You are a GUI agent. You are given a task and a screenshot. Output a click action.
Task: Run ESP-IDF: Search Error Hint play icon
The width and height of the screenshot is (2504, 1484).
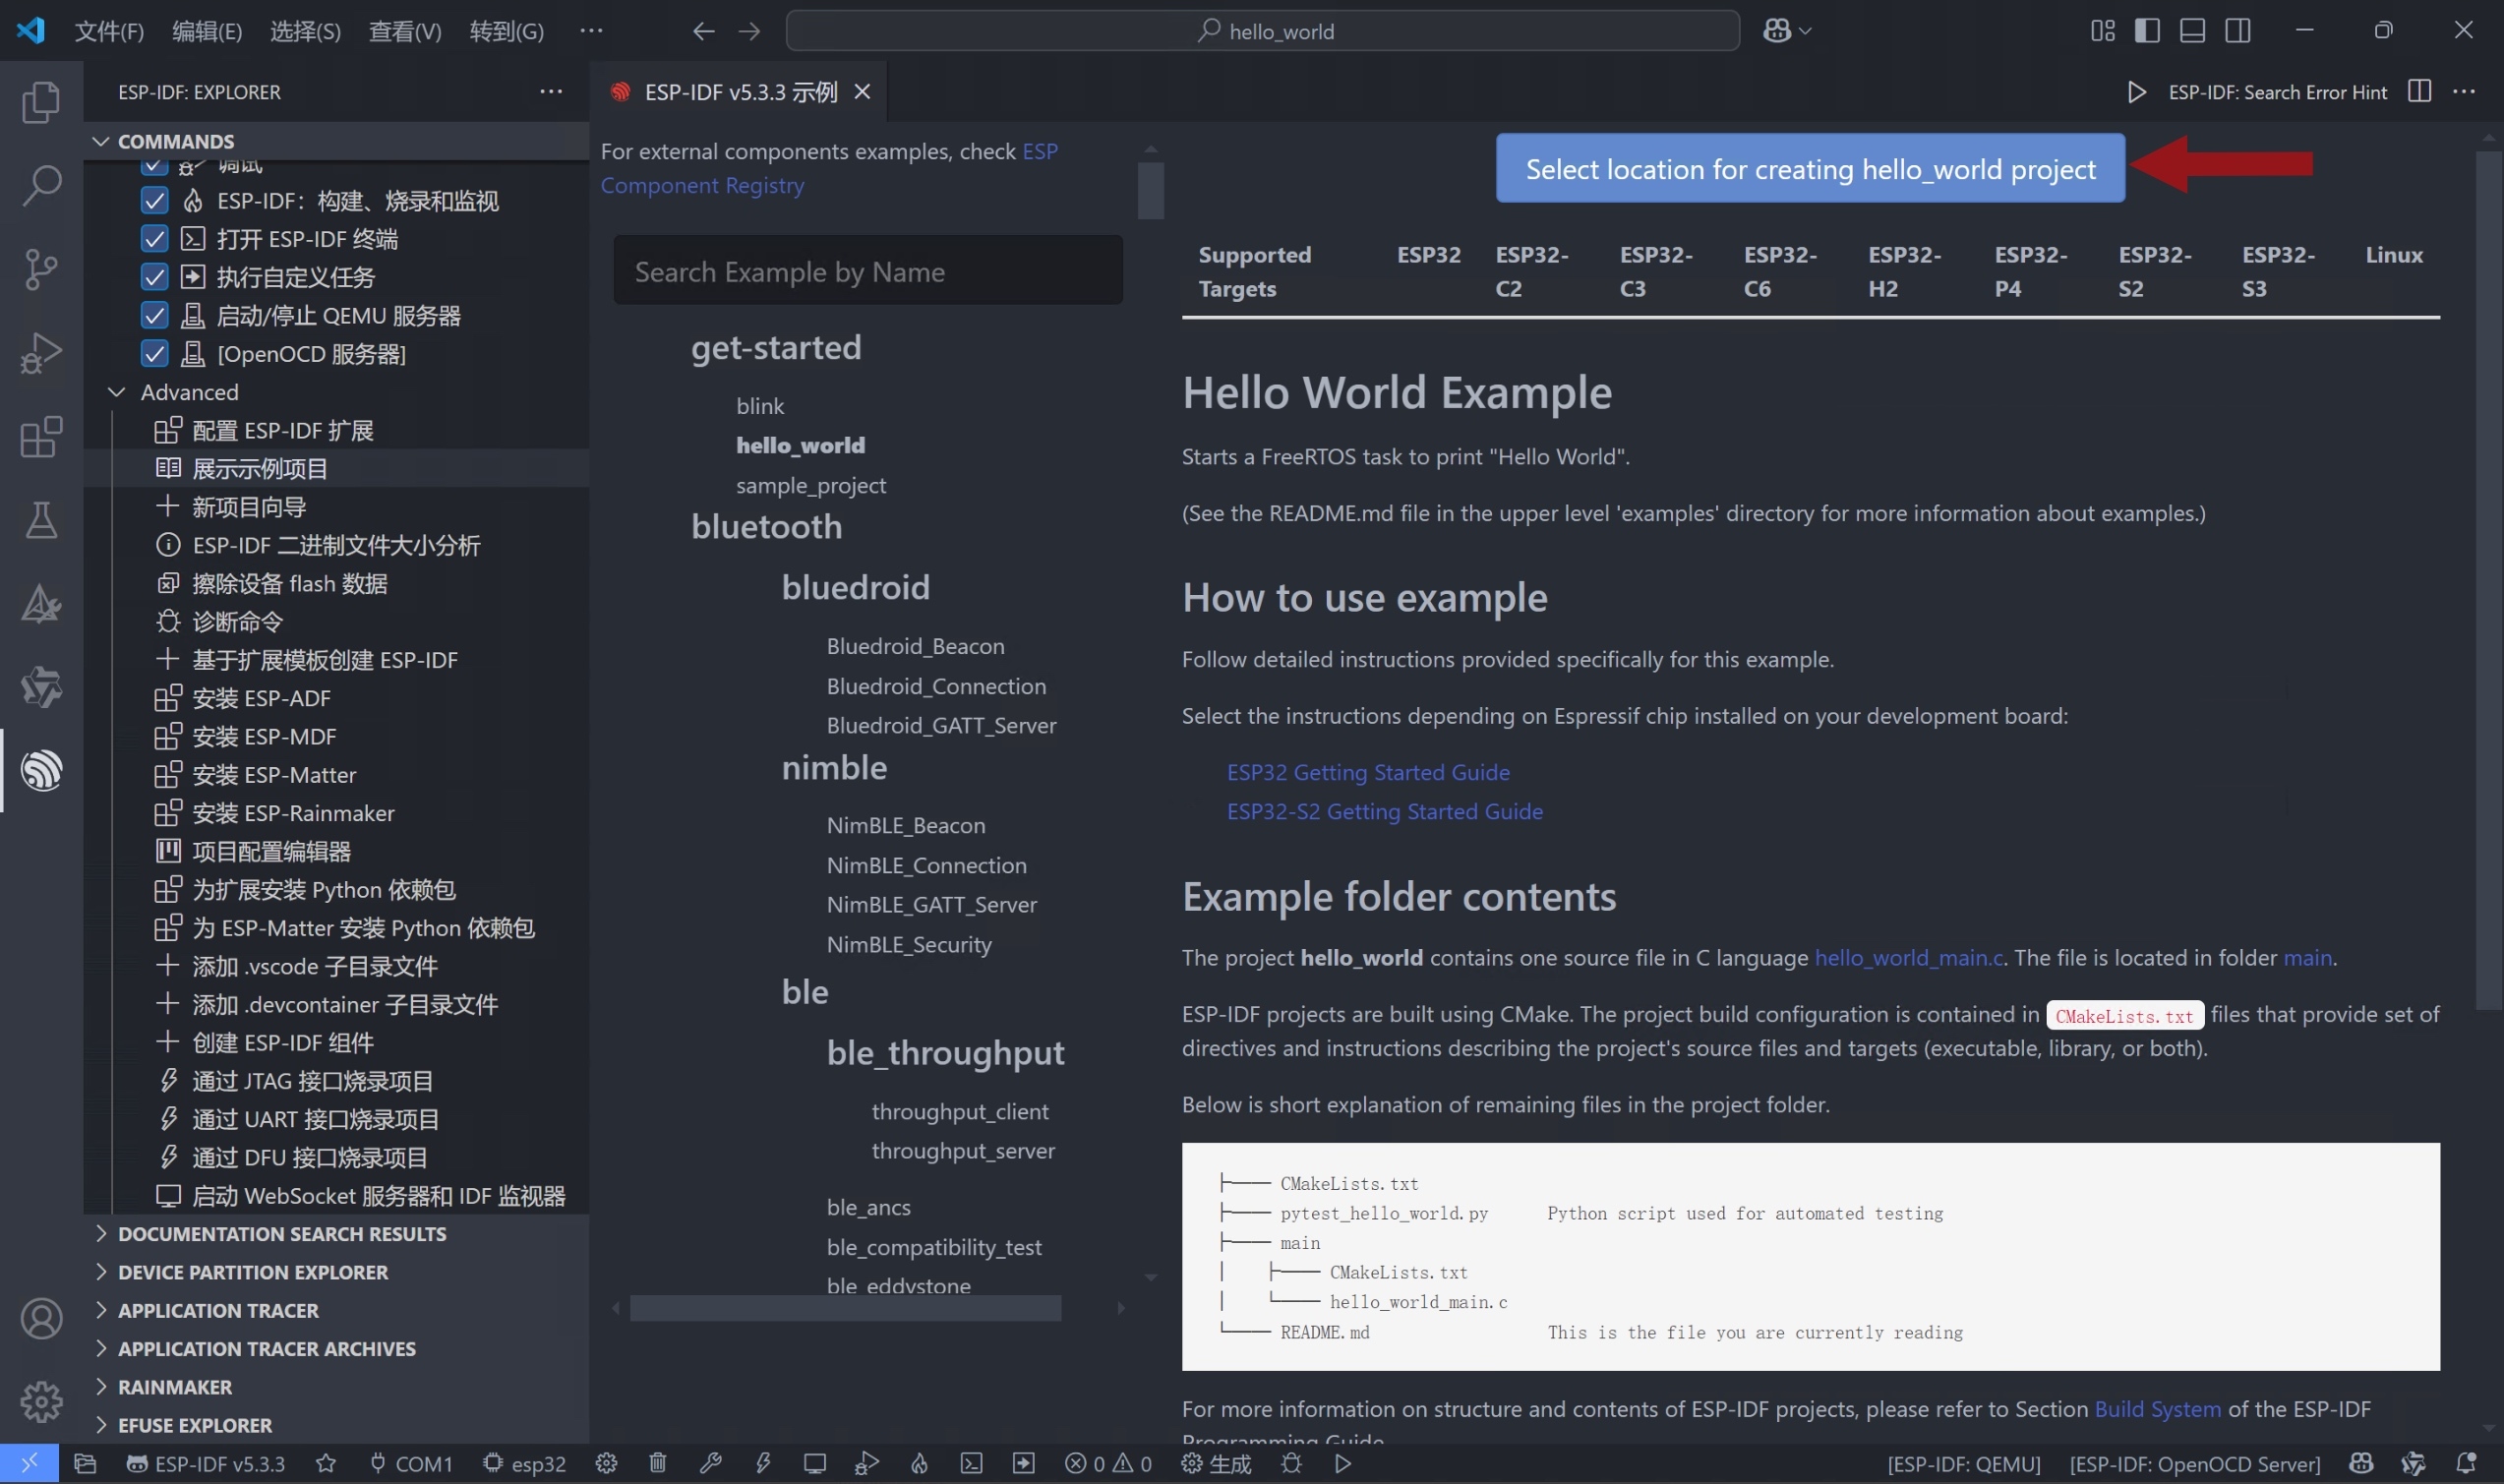tap(2136, 92)
